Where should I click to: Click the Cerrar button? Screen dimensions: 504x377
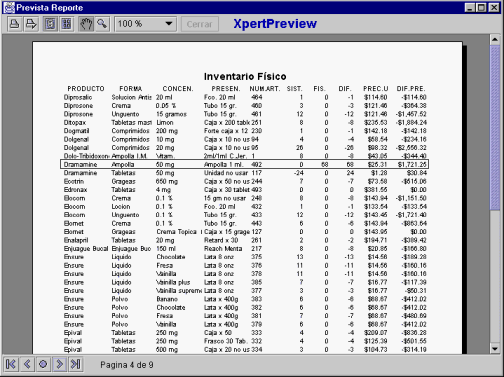(x=200, y=24)
